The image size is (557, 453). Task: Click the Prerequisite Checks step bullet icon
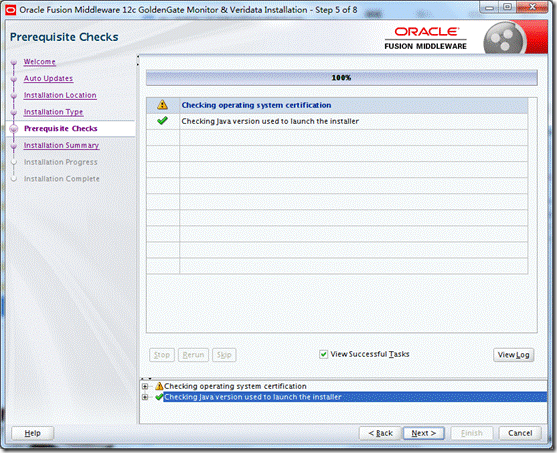click(14, 129)
